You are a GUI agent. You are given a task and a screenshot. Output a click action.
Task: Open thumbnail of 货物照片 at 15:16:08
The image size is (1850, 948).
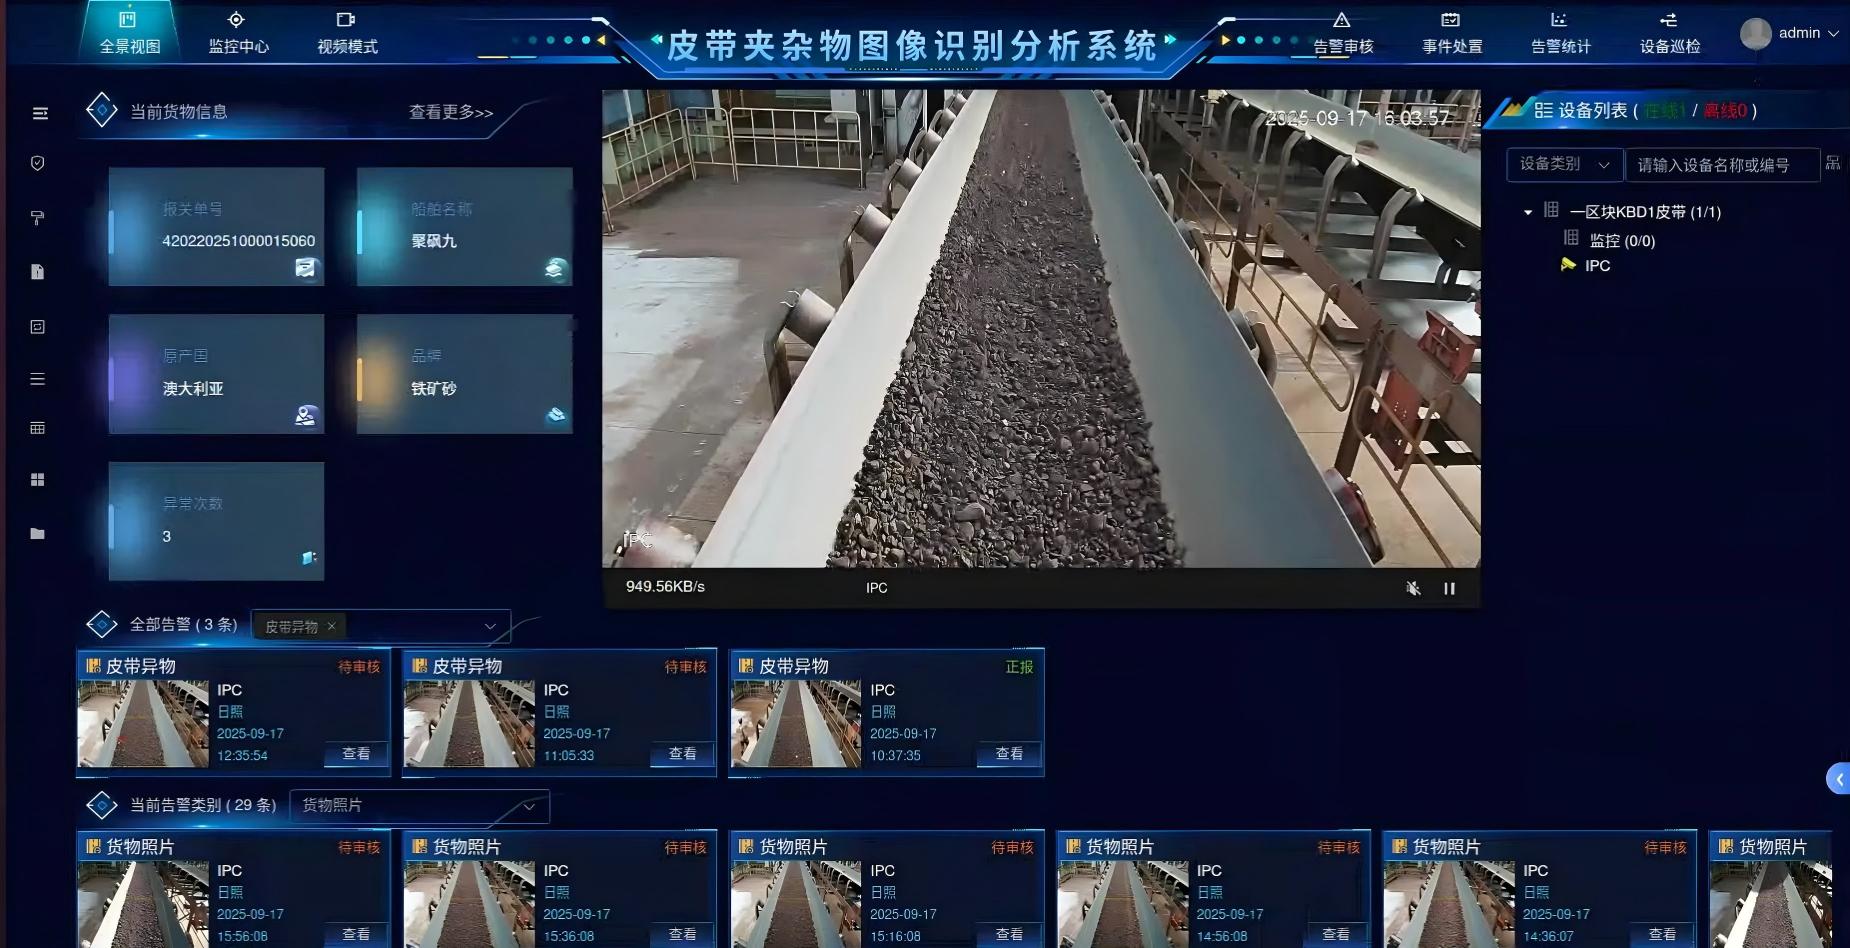[796, 904]
